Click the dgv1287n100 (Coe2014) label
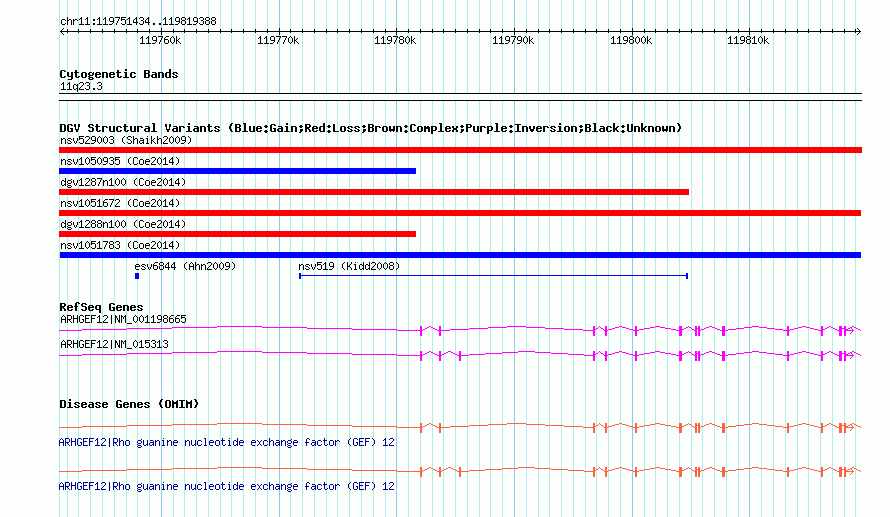 tap(123, 182)
